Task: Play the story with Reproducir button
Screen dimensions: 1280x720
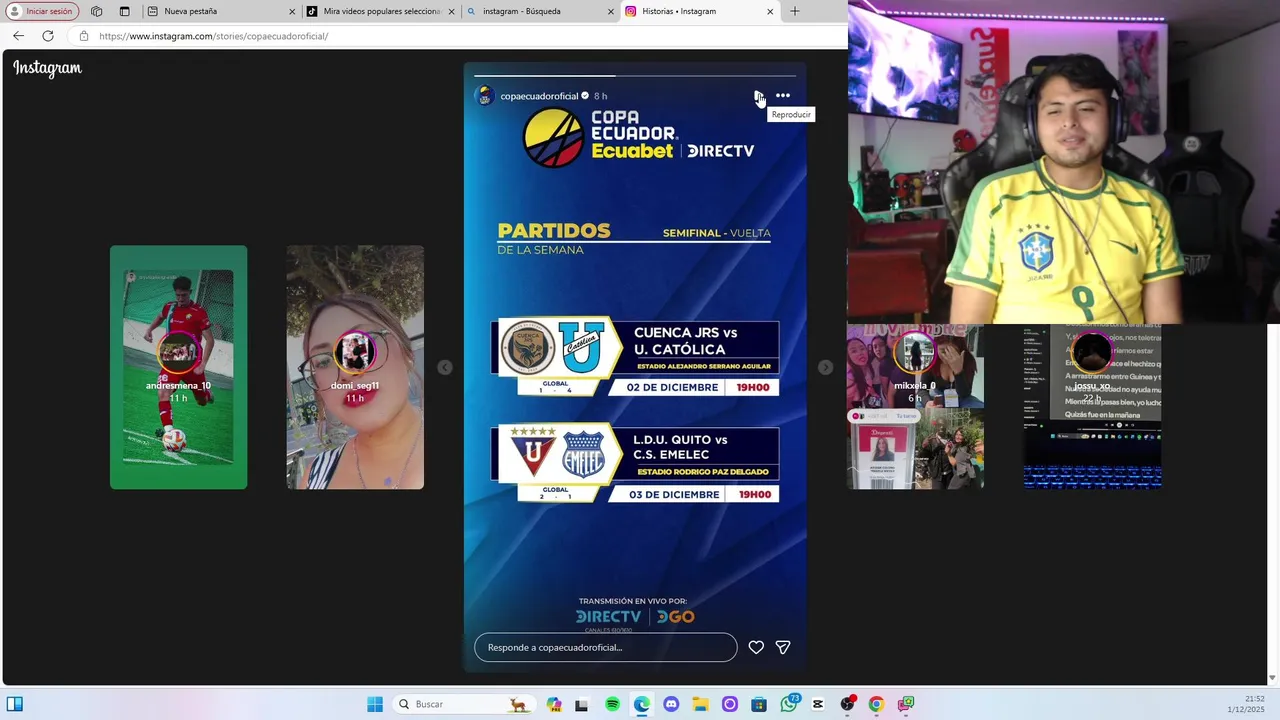Action: pyautogui.click(x=759, y=96)
